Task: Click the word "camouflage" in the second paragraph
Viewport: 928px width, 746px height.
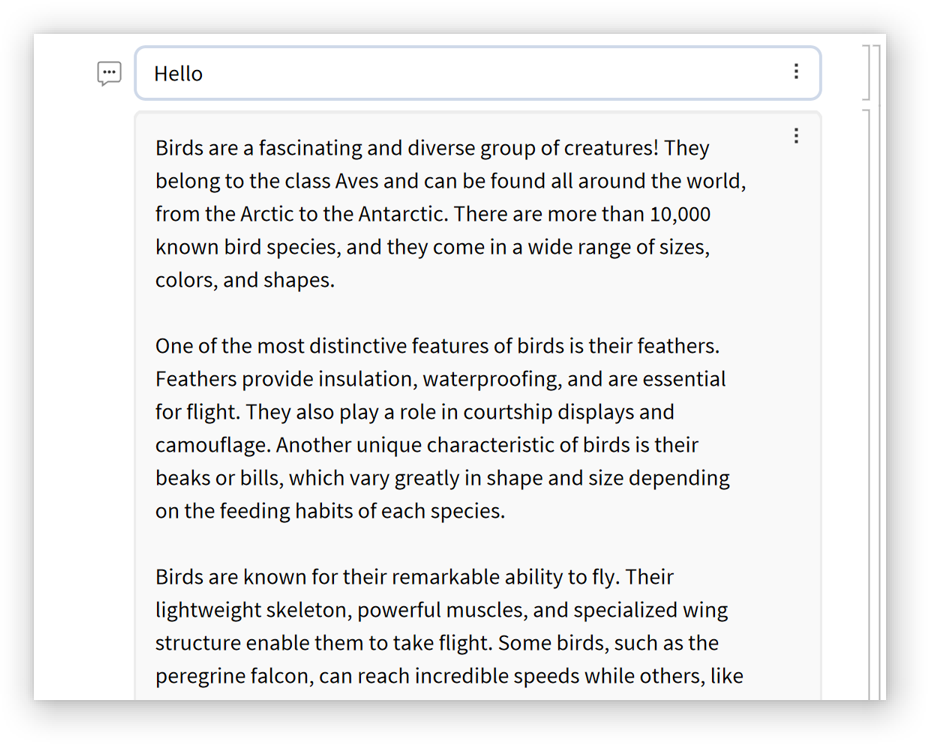Action: pos(211,445)
